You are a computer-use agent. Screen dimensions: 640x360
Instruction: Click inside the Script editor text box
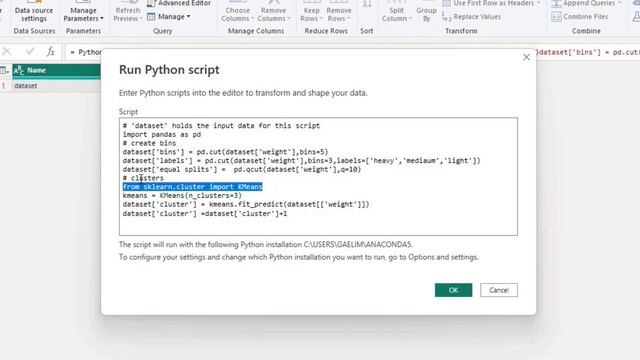[318, 176]
